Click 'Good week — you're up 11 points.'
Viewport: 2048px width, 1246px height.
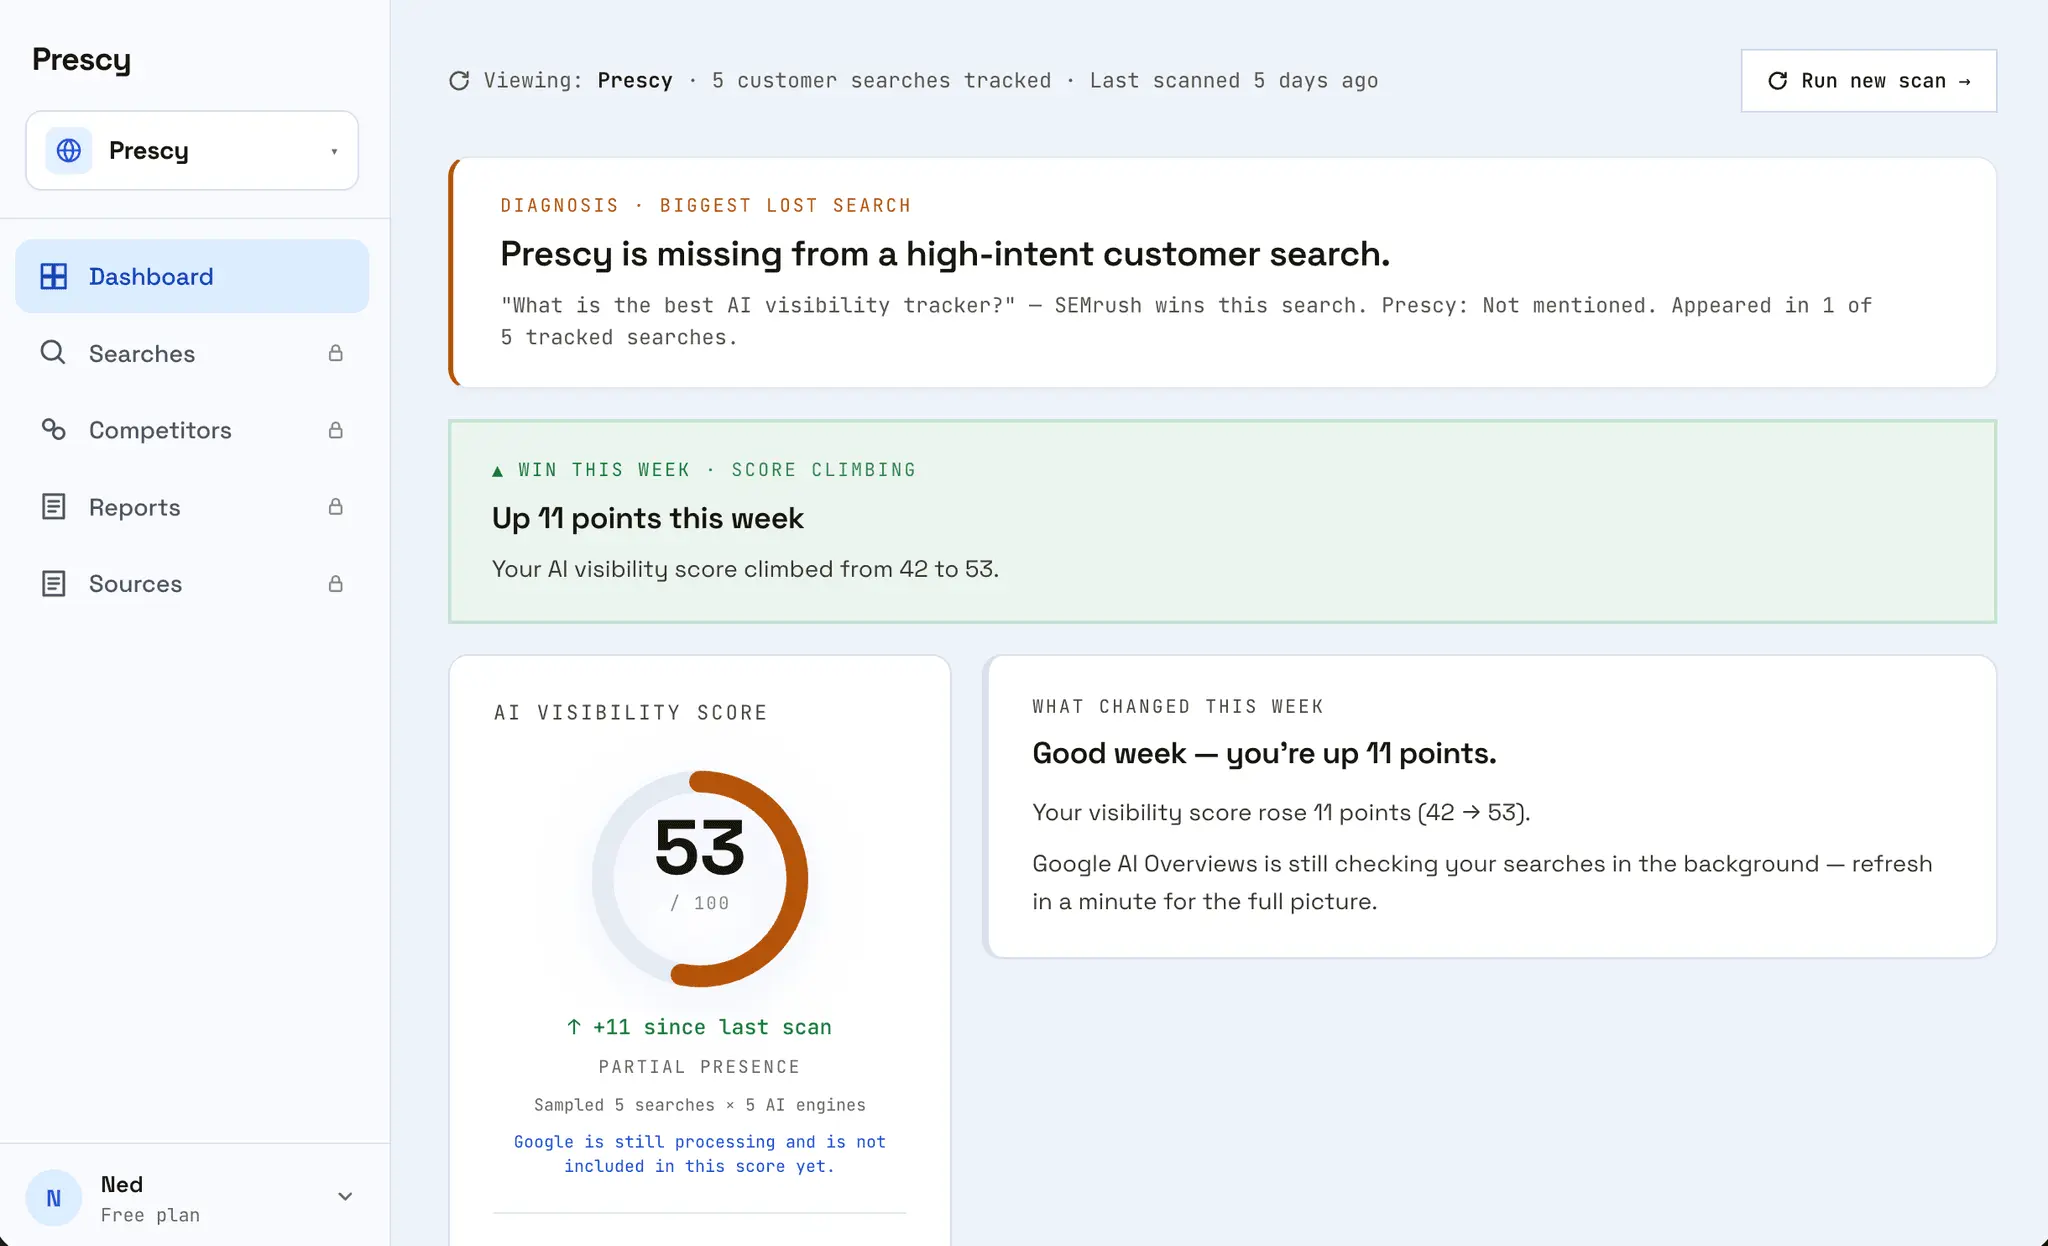(1264, 753)
